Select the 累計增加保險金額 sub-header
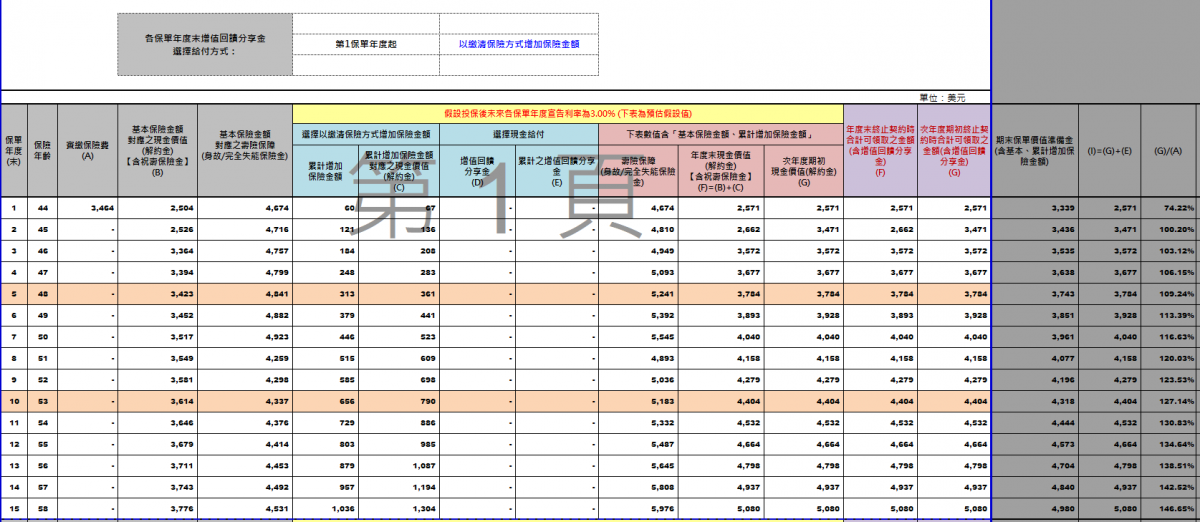The width and height of the screenshot is (1200, 522). [326, 170]
